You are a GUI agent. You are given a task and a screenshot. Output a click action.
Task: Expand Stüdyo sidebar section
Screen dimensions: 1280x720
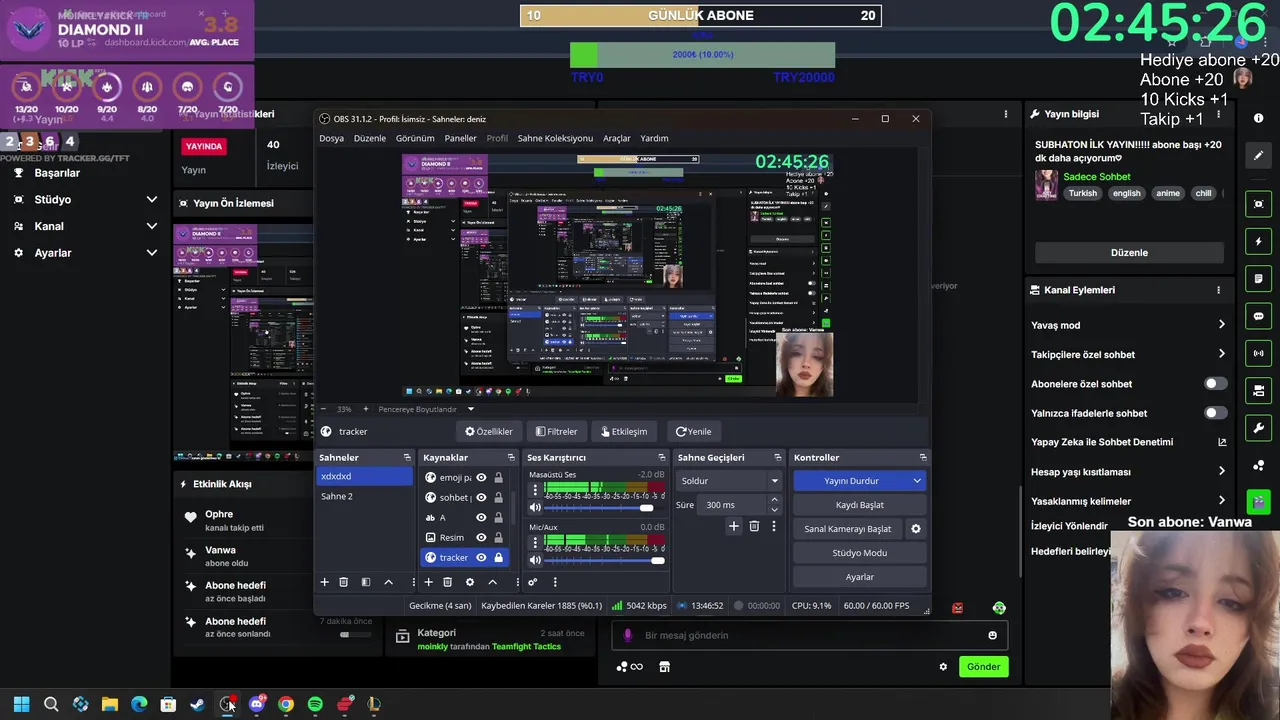point(152,200)
